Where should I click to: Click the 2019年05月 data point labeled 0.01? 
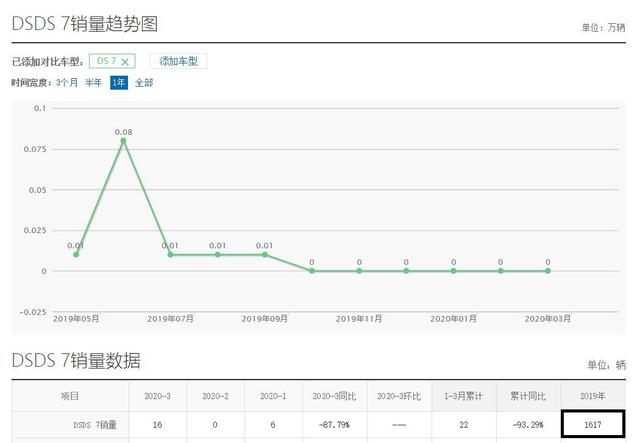76,254
